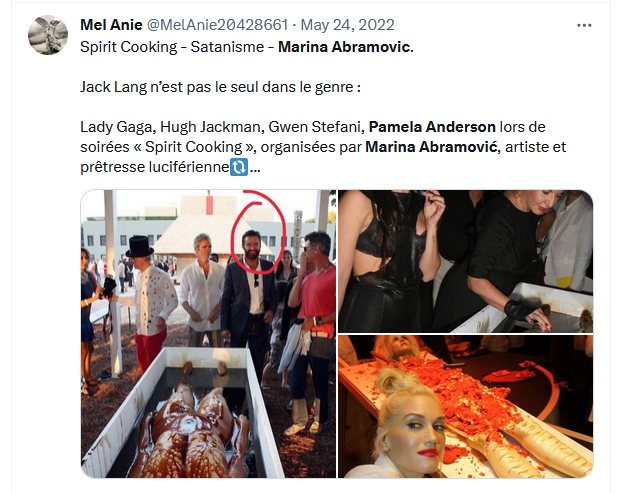Click bold "Marina Abramovic." in the first line

(x=346, y=47)
